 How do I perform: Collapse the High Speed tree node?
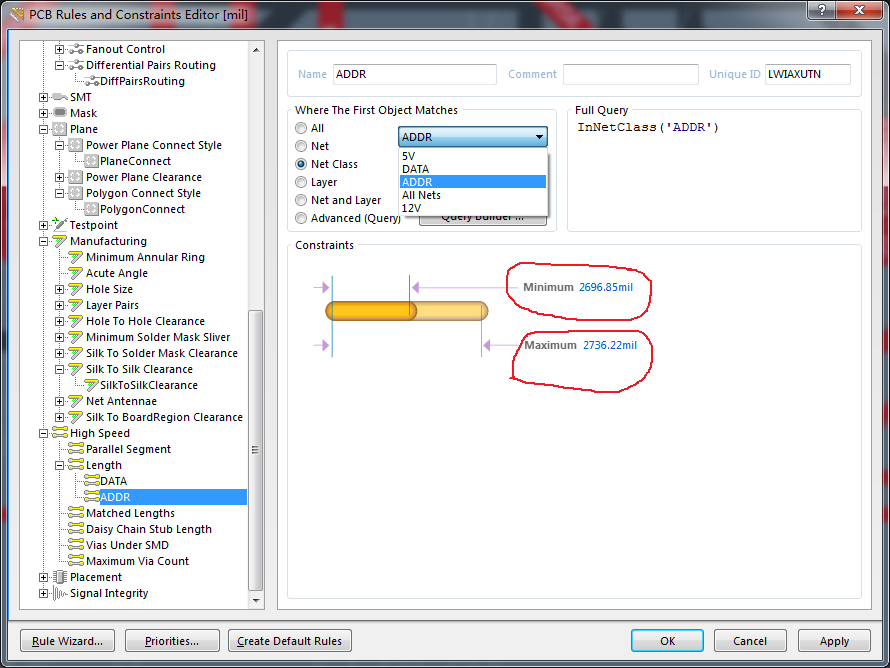(44, 434)
